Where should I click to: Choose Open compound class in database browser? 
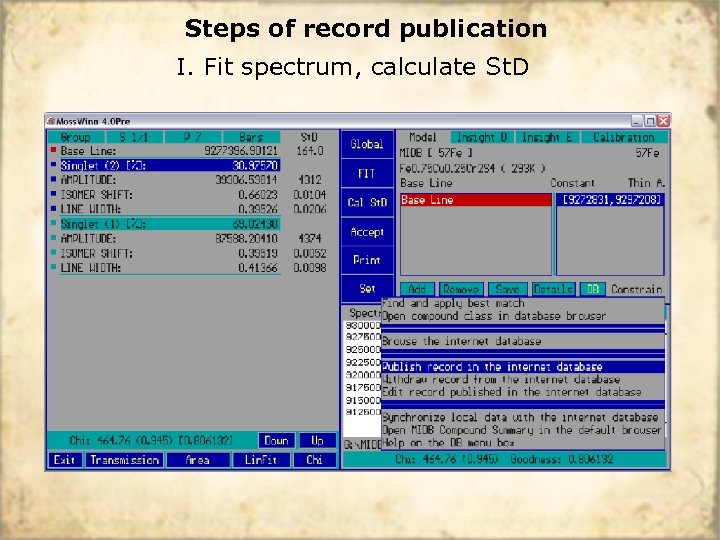coord(523,316)
